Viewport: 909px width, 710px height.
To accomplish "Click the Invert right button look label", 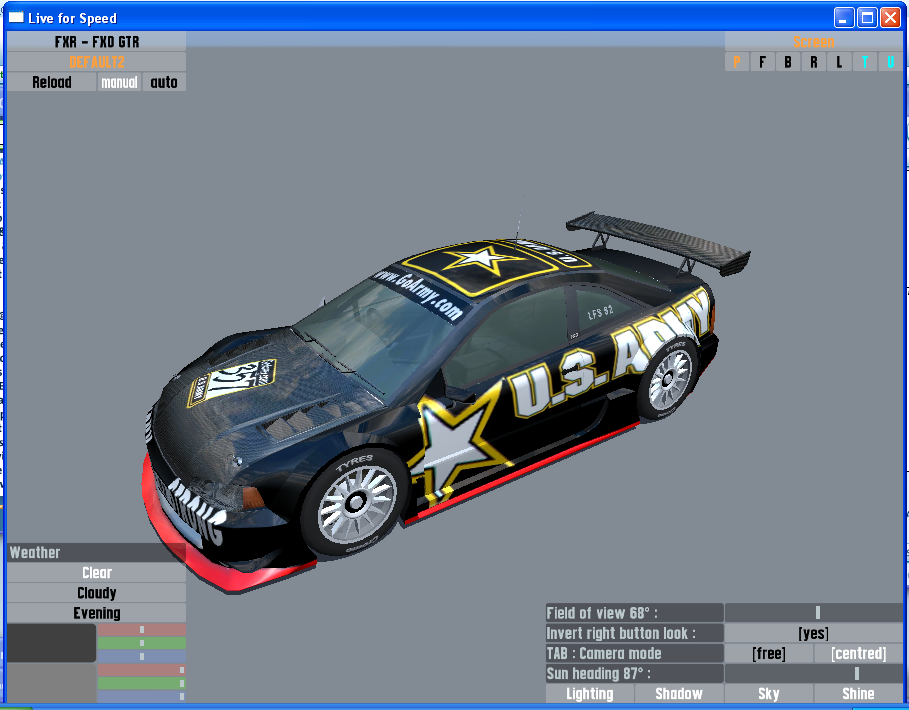I will pos(634,633).
